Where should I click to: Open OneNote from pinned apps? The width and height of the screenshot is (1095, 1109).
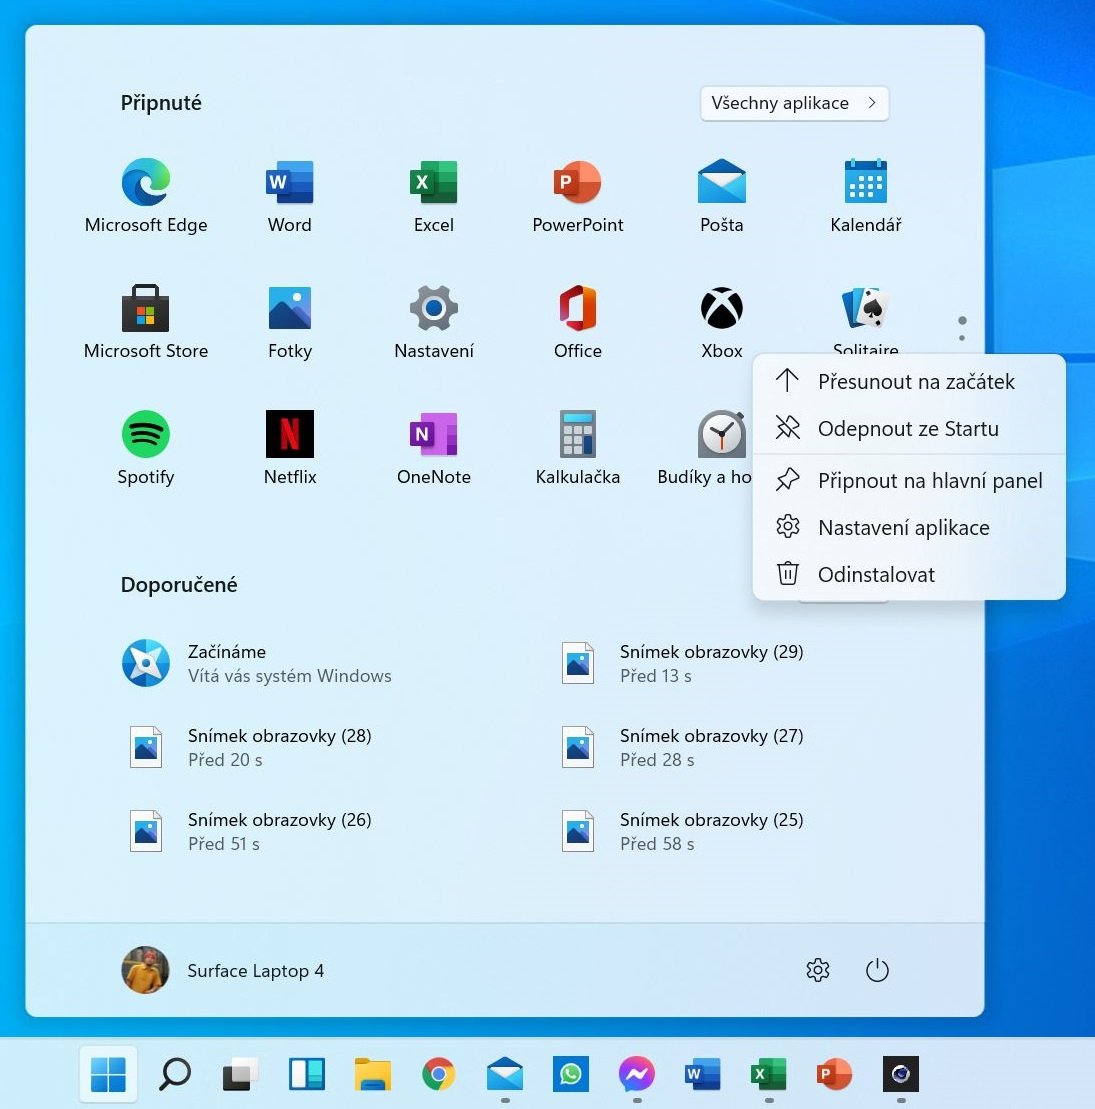click(x=434, y=448)
